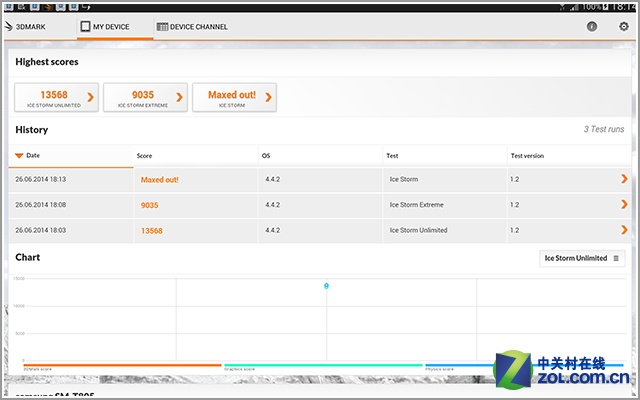Open 13568 Ice Storm Unlimited score card

pos(56,98)
